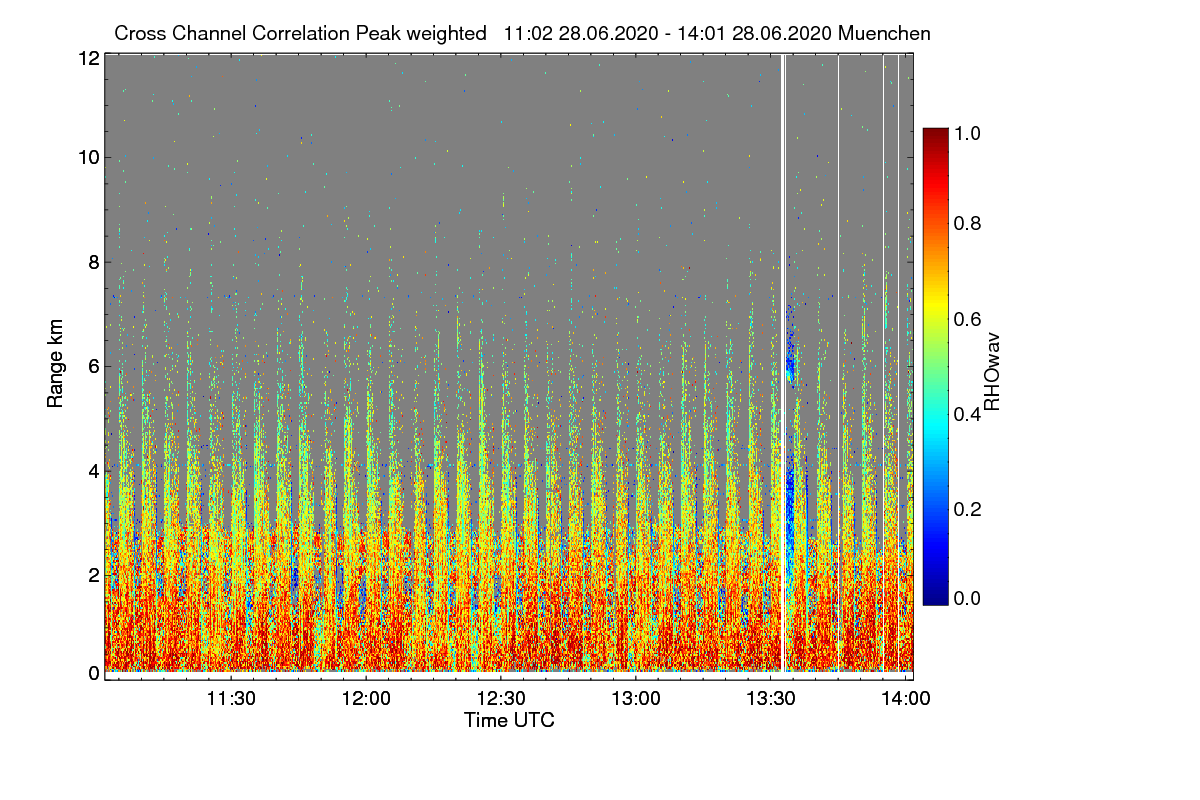Click the 12:30 time axis label
The width and height of the screenshot is (1200, 800).
pyautogui.click(x=501, y=699)
